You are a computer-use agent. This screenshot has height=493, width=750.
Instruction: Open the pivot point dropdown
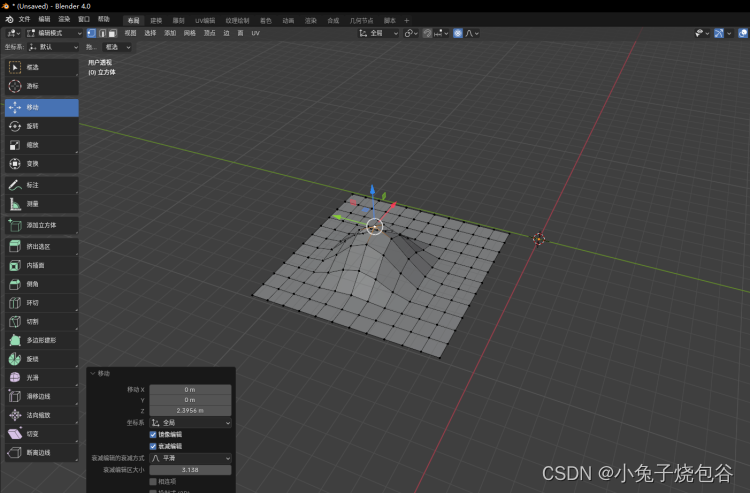click(x=411, y=33)
